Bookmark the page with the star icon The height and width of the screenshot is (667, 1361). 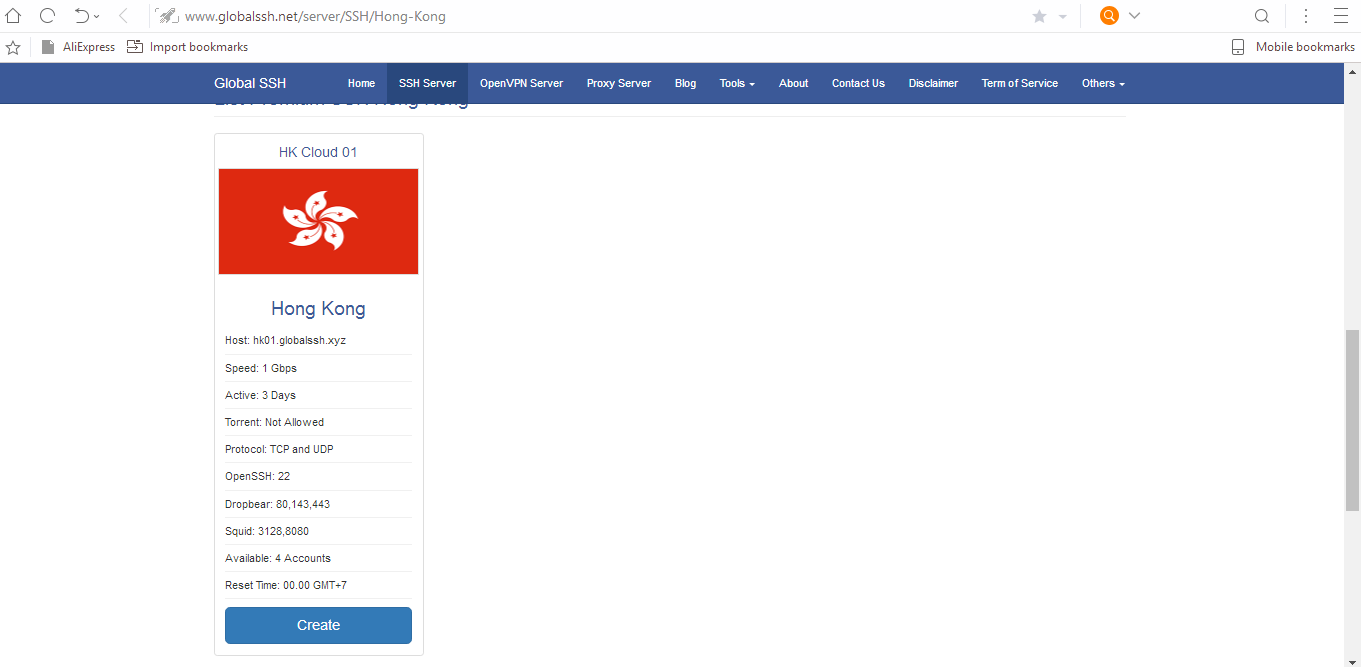click(x=1039, y=16)
